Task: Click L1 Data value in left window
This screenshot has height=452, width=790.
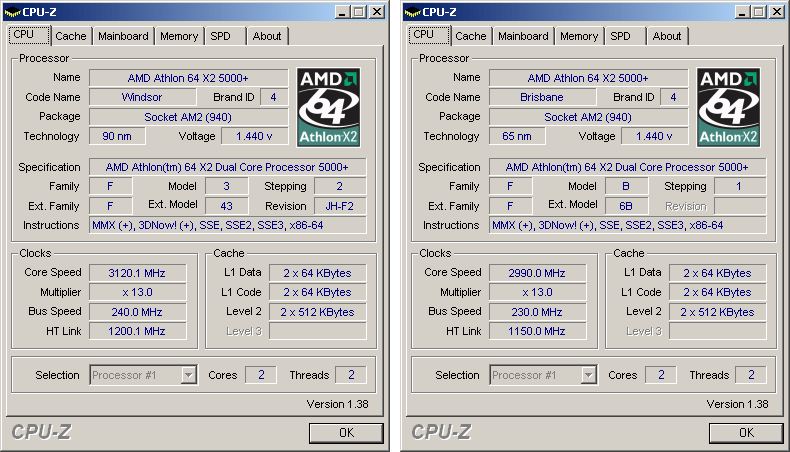Action: pyautogui.click(x=317, y=273)
